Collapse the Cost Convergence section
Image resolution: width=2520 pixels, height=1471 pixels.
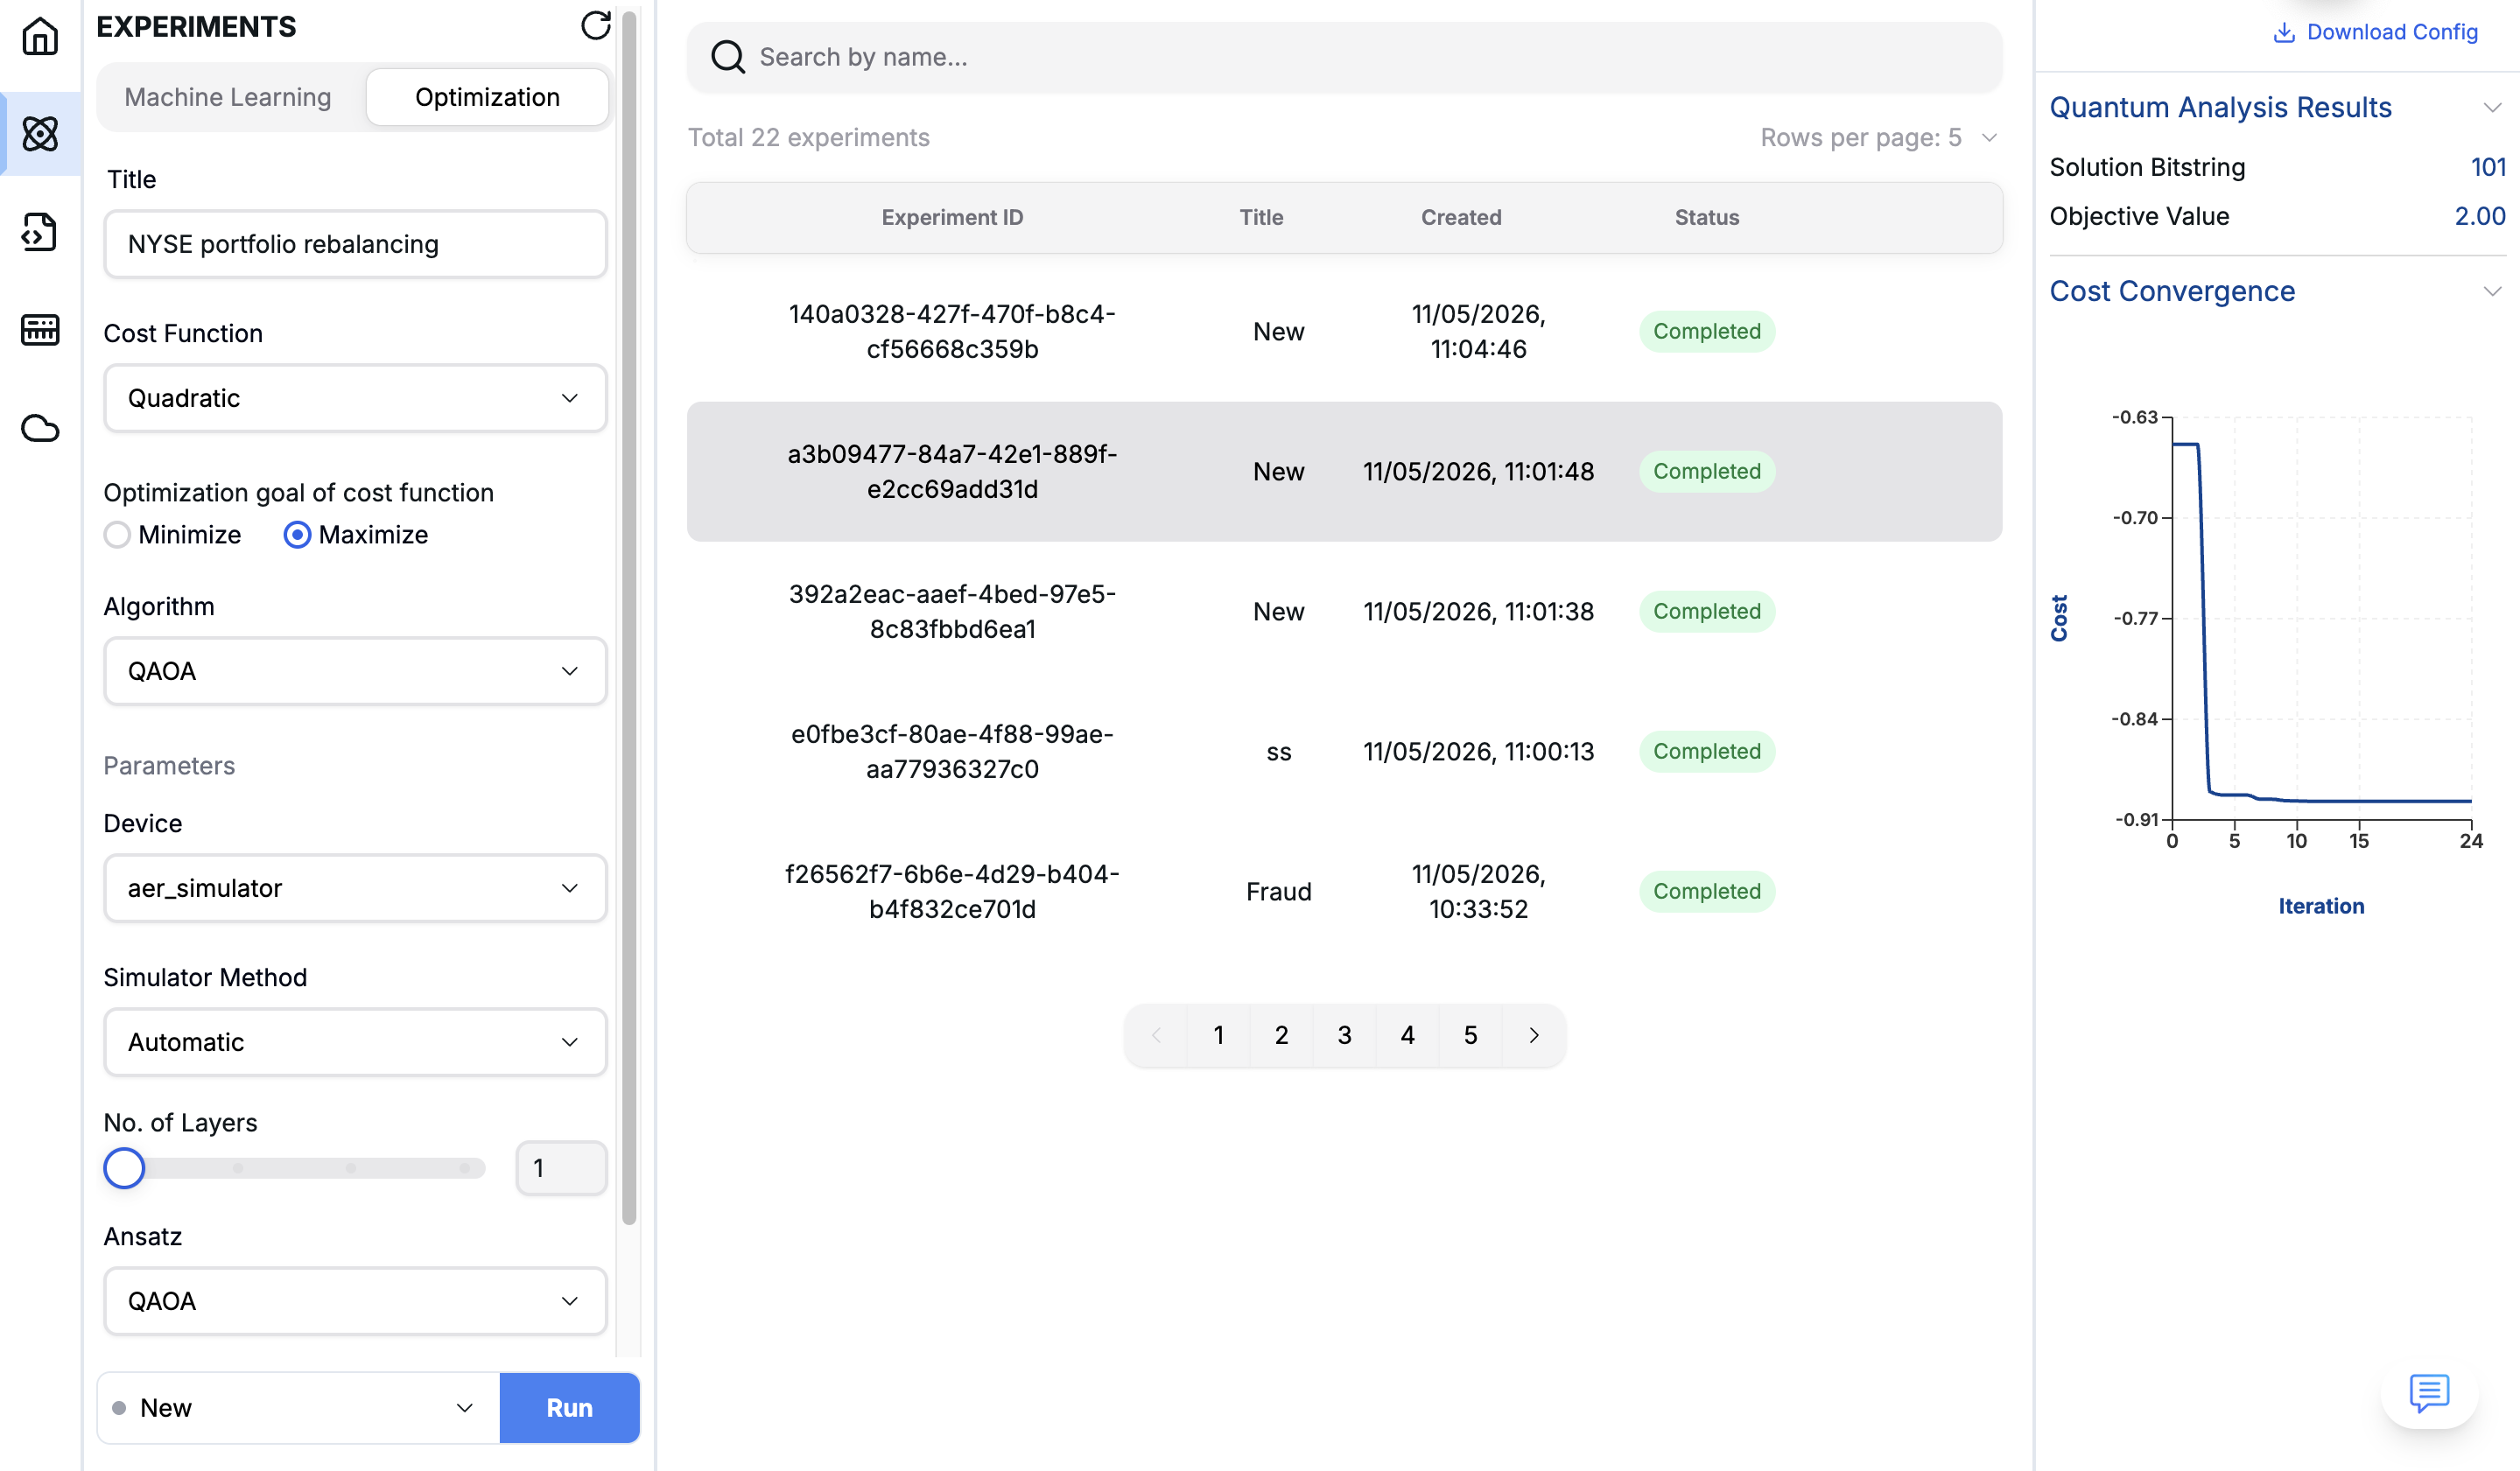coord(2492,292)
